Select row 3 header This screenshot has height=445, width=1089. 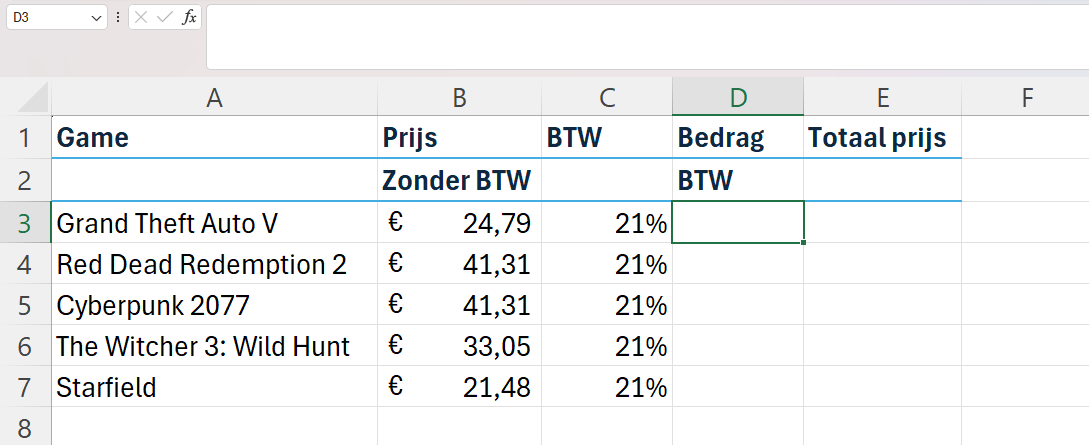(x=25, y=223)
